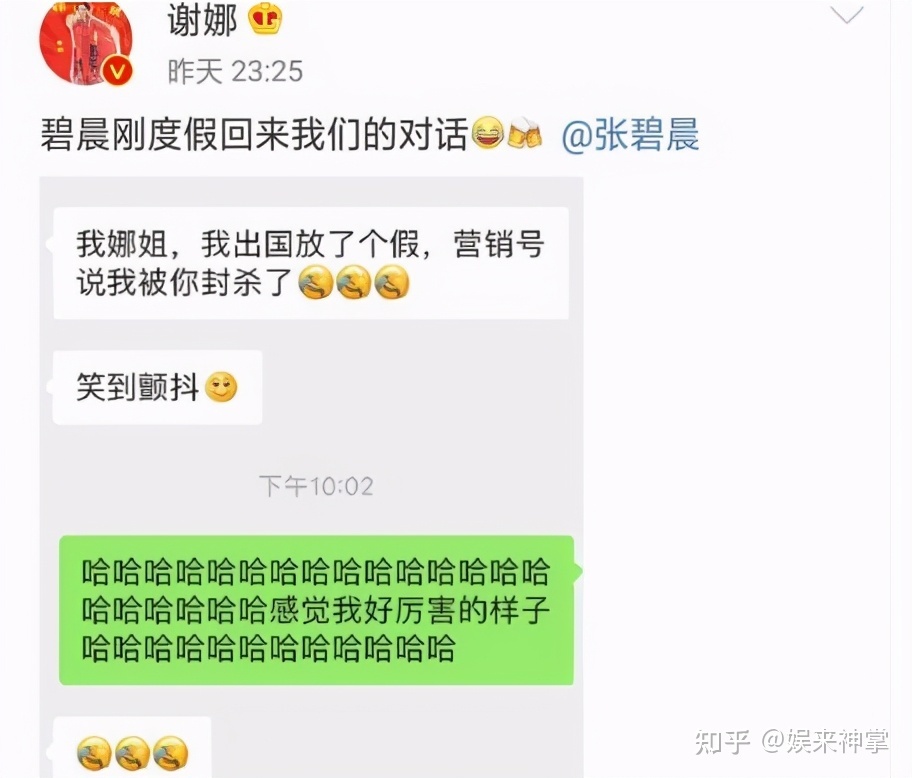Click the first emoji in bottom chat bubble
Screen dimensions: 912x778
coord(94,754)
